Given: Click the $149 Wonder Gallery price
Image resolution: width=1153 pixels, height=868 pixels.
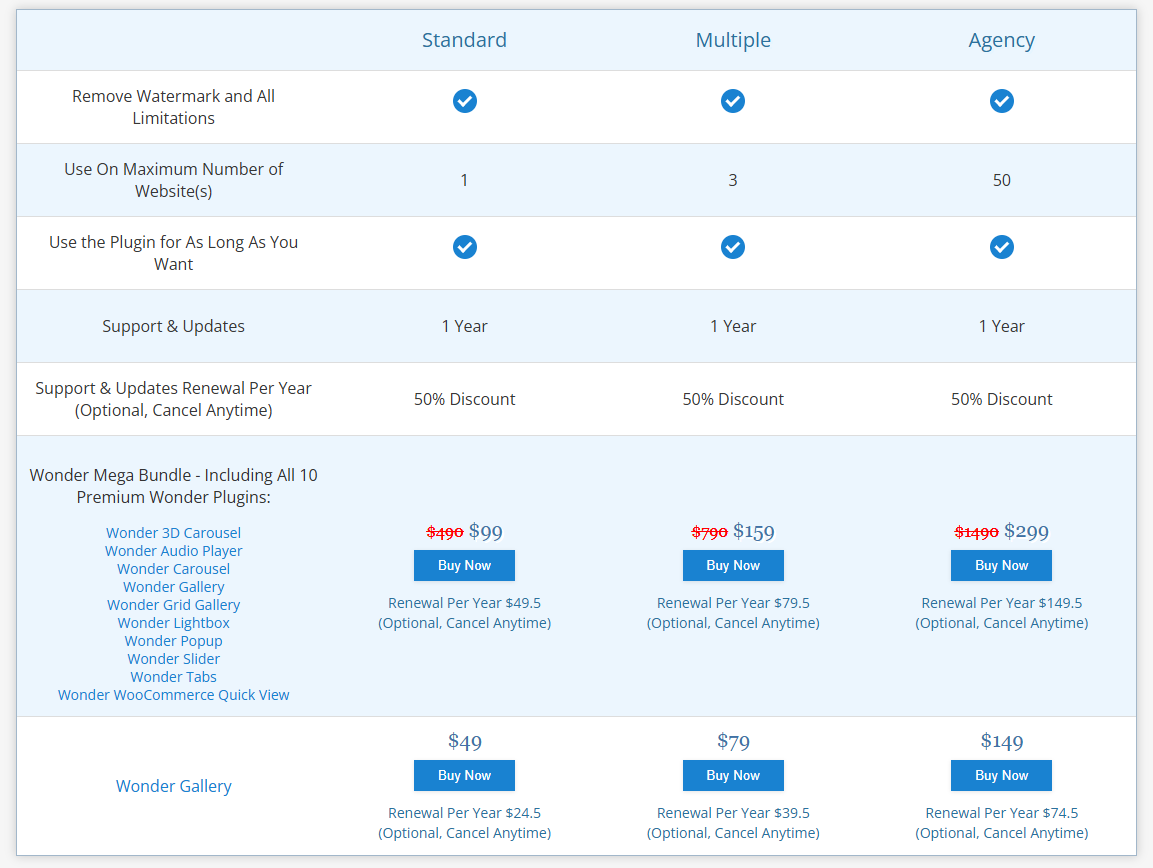Looking at the screenshot, I should click(x=1002, y=741).
